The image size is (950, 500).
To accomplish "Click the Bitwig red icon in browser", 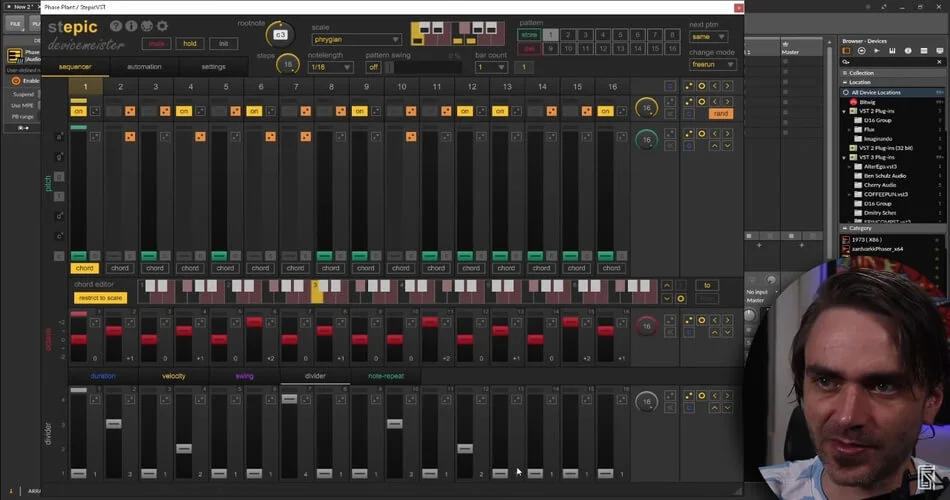I will click(854, 102).
